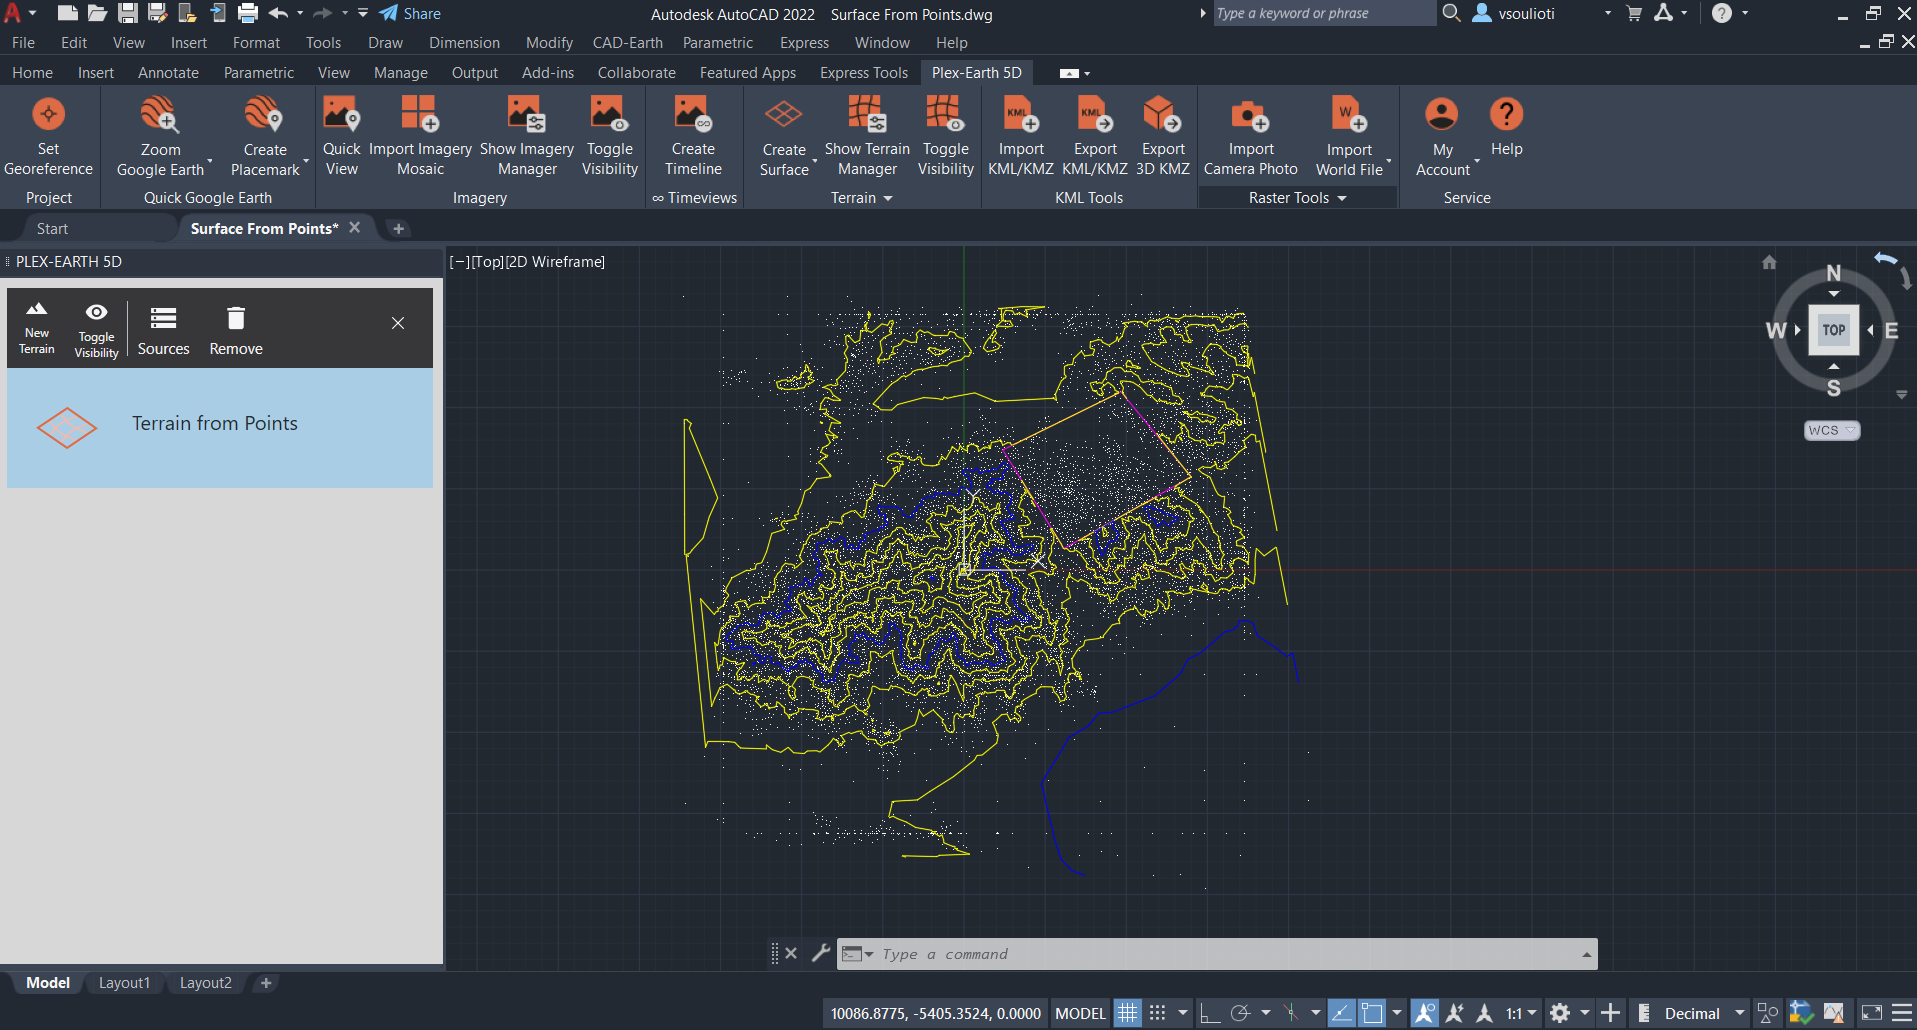Click Export KML/KMZ tool
Viewport: 1917px width, 1030px height.
pos(1095,137)
